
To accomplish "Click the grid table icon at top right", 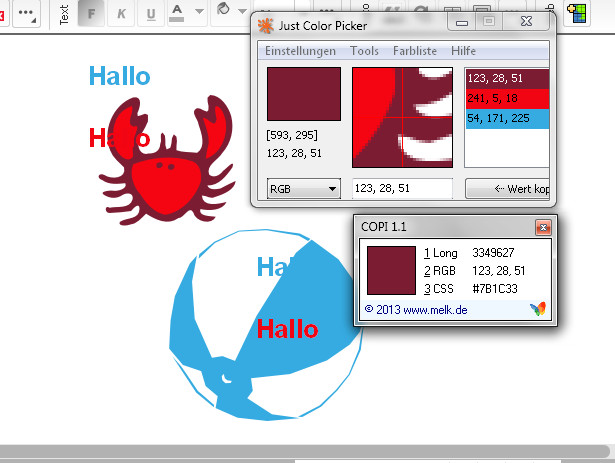I will click(x=577, y=13).
